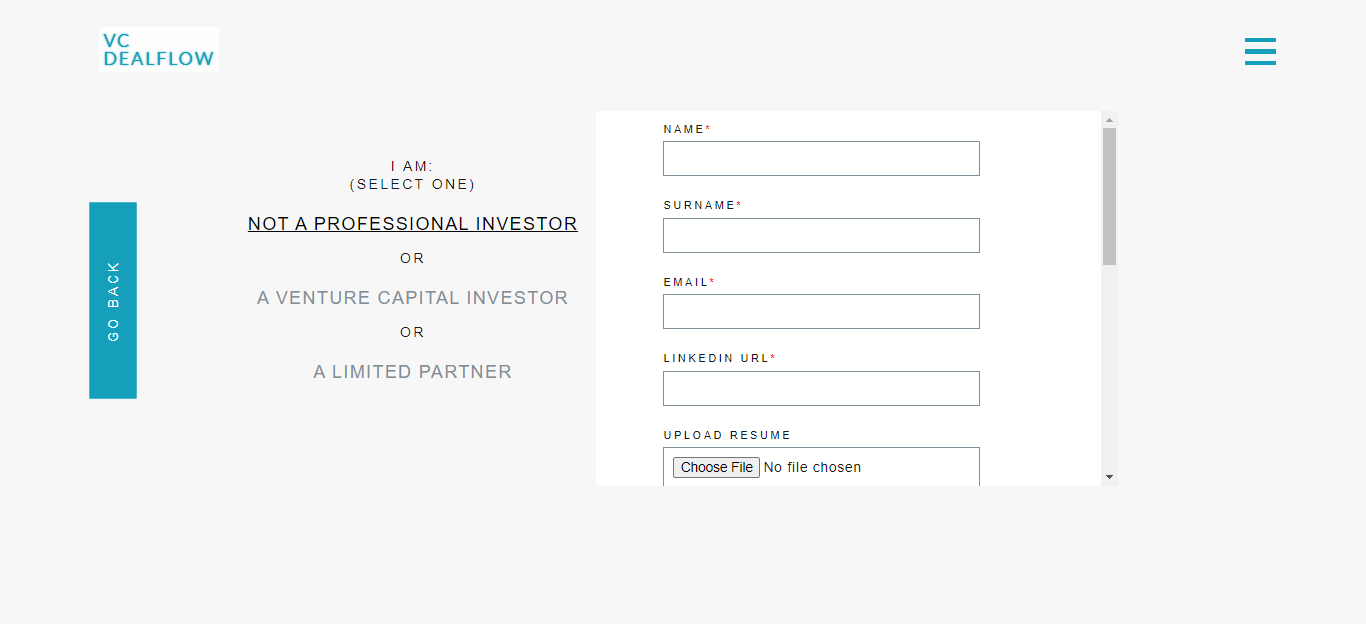Focus the Name input field

(x=821, y=159)
